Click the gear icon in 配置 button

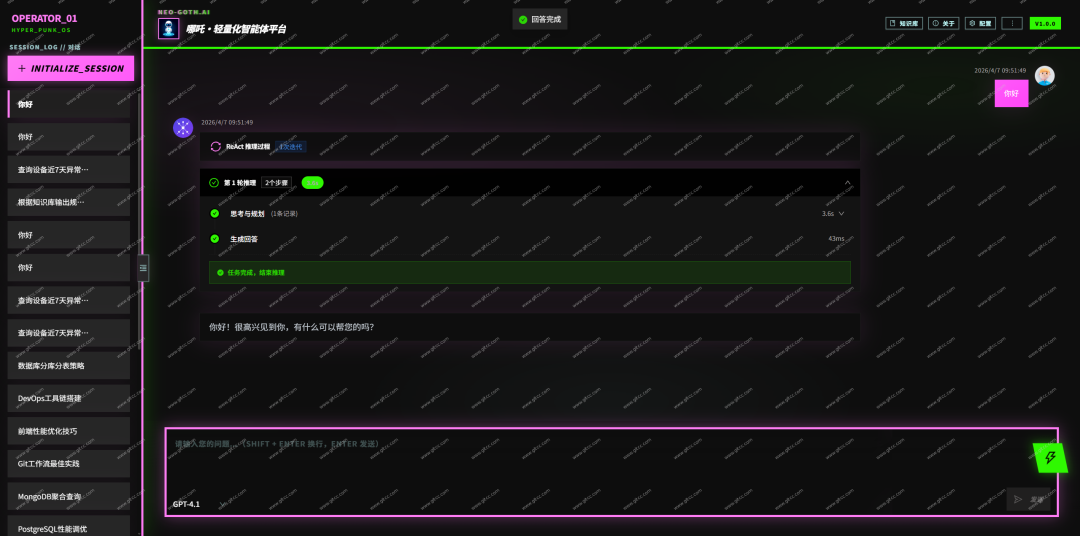[x=972, y=23]
